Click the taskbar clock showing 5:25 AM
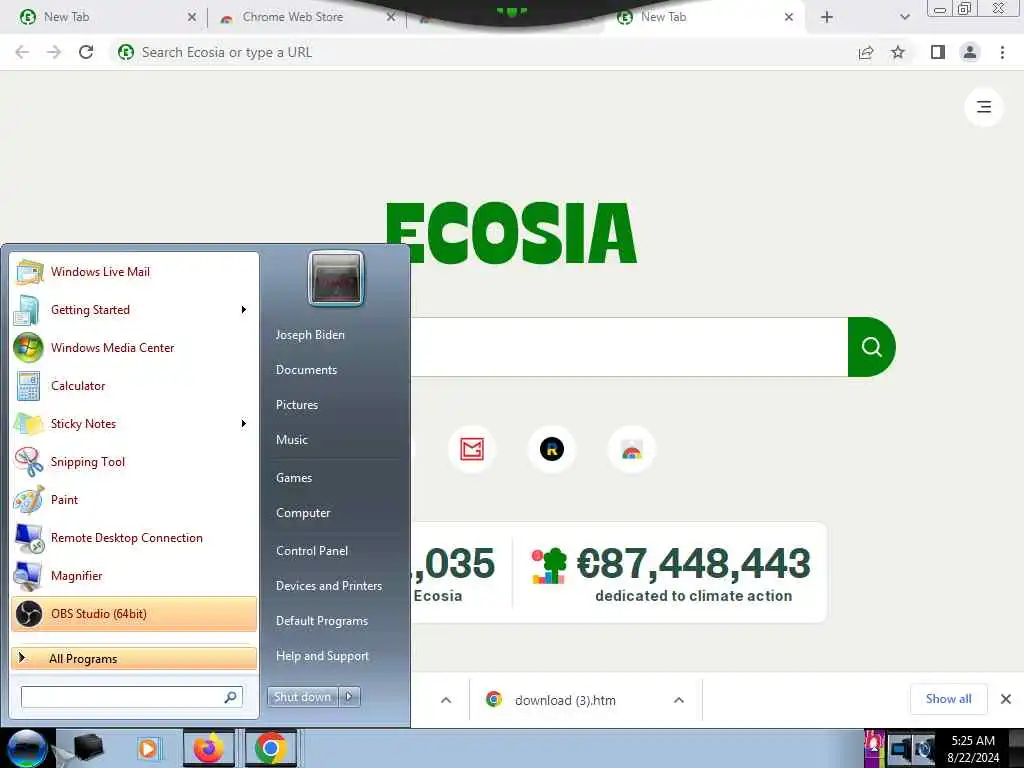This screenshot has width=1024, height=768. [x=973, y=749]
